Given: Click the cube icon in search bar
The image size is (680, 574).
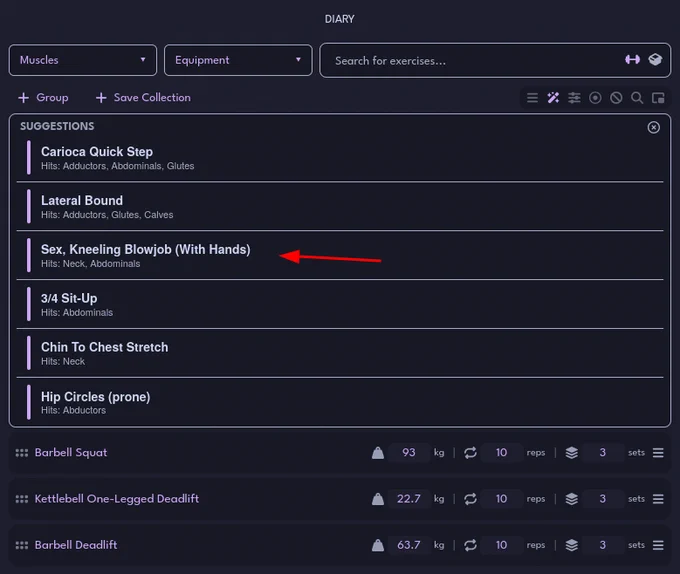Looking at the screenshot, I should [655, 59].
